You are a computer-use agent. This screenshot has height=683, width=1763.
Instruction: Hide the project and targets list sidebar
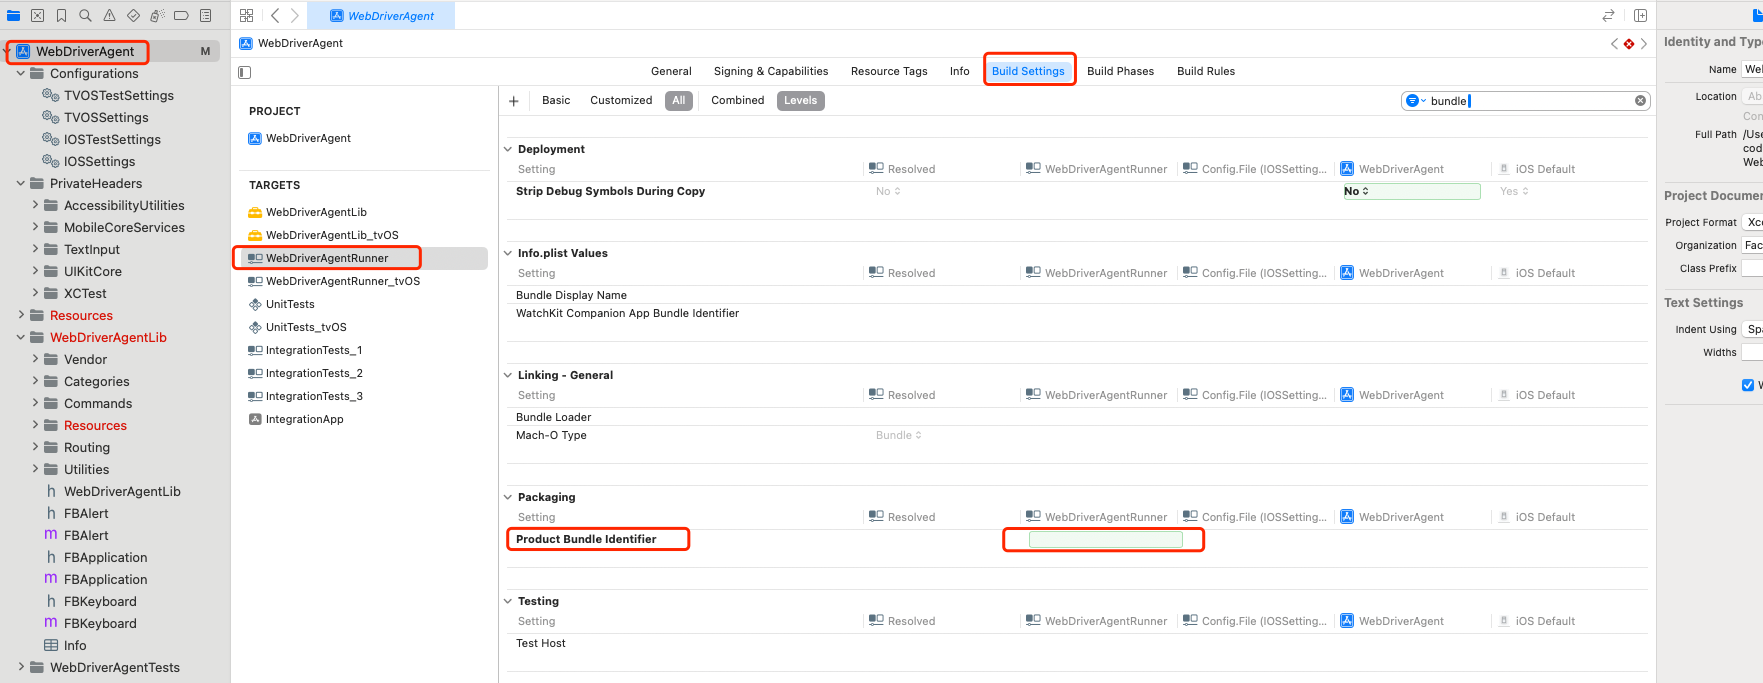(x=245, y=72)
